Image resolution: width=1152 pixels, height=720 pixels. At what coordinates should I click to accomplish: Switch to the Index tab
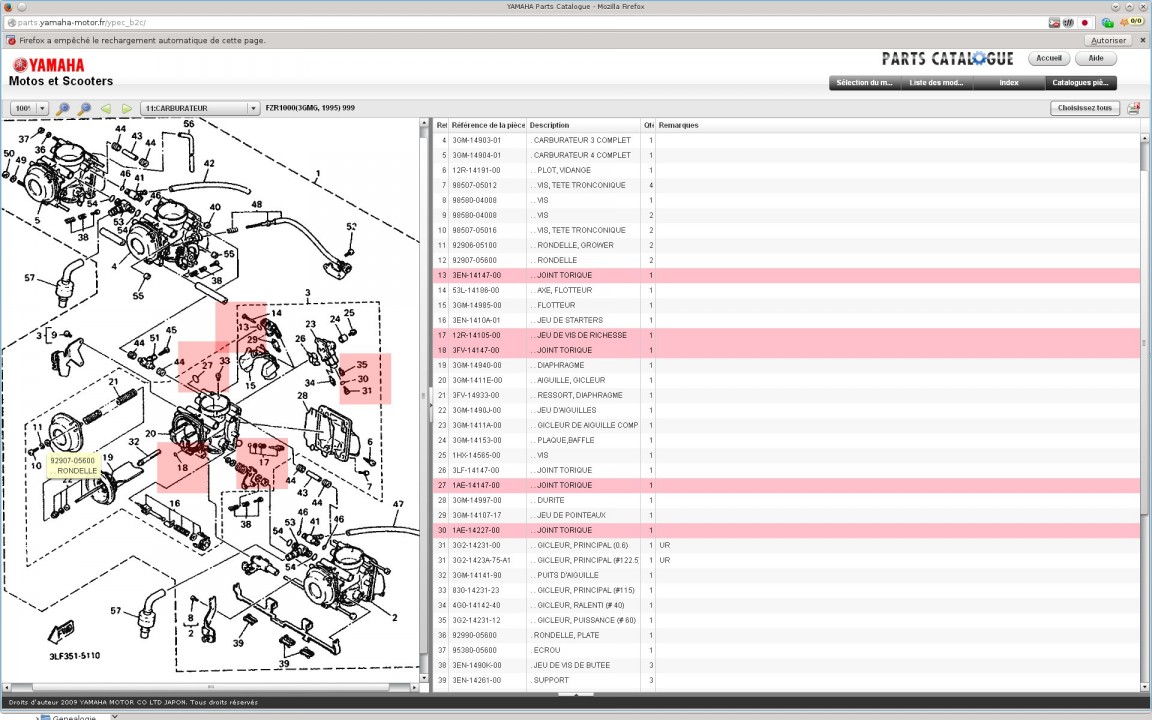click(x=1008, y=83)
